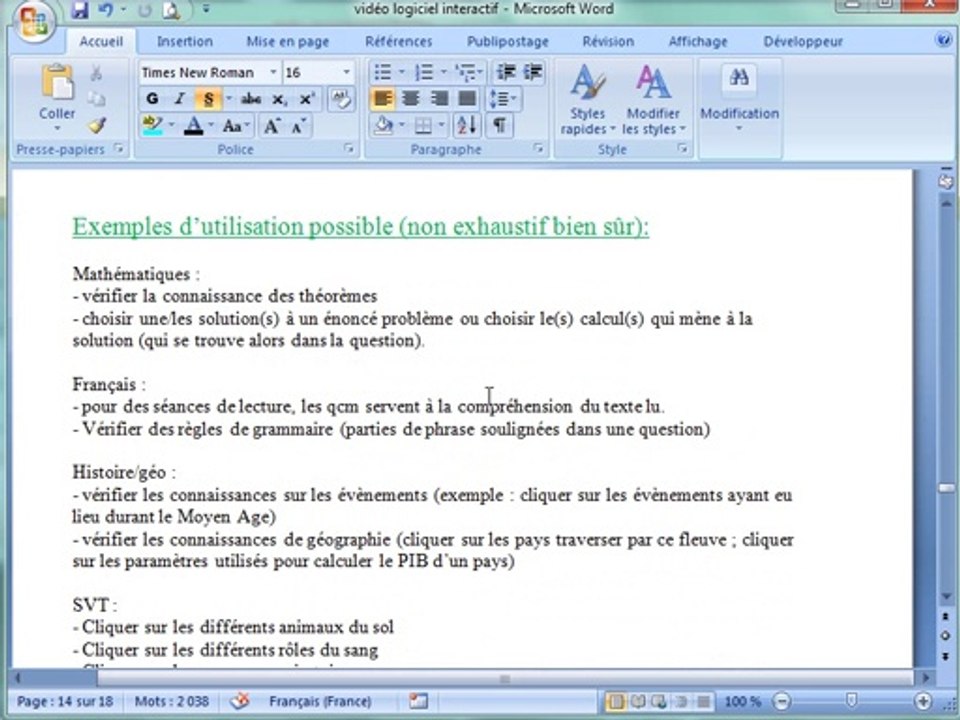Image resolution: width=960 pixels, height=720 pixels.
Task: Open underline style dropdown arrow
Action: (229, 99)
